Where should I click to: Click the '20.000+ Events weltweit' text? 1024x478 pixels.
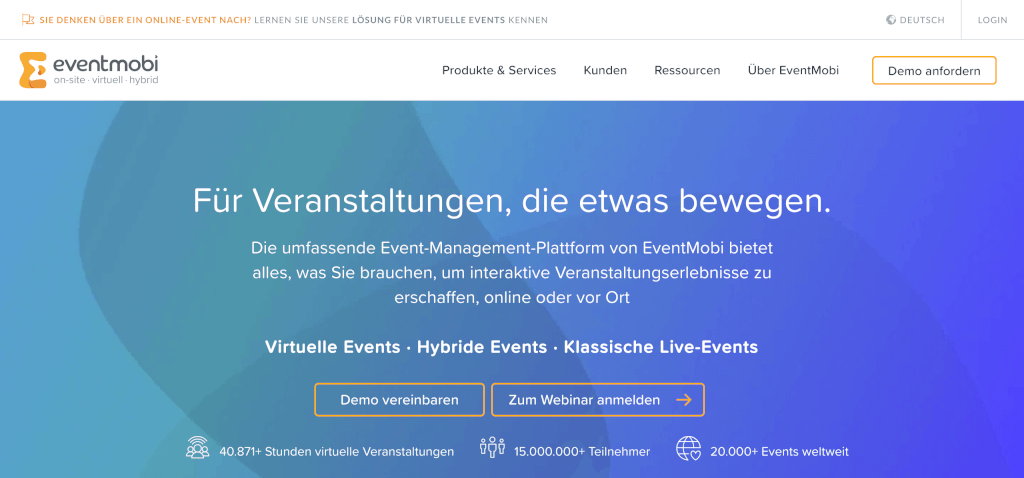tap(779, 451)
